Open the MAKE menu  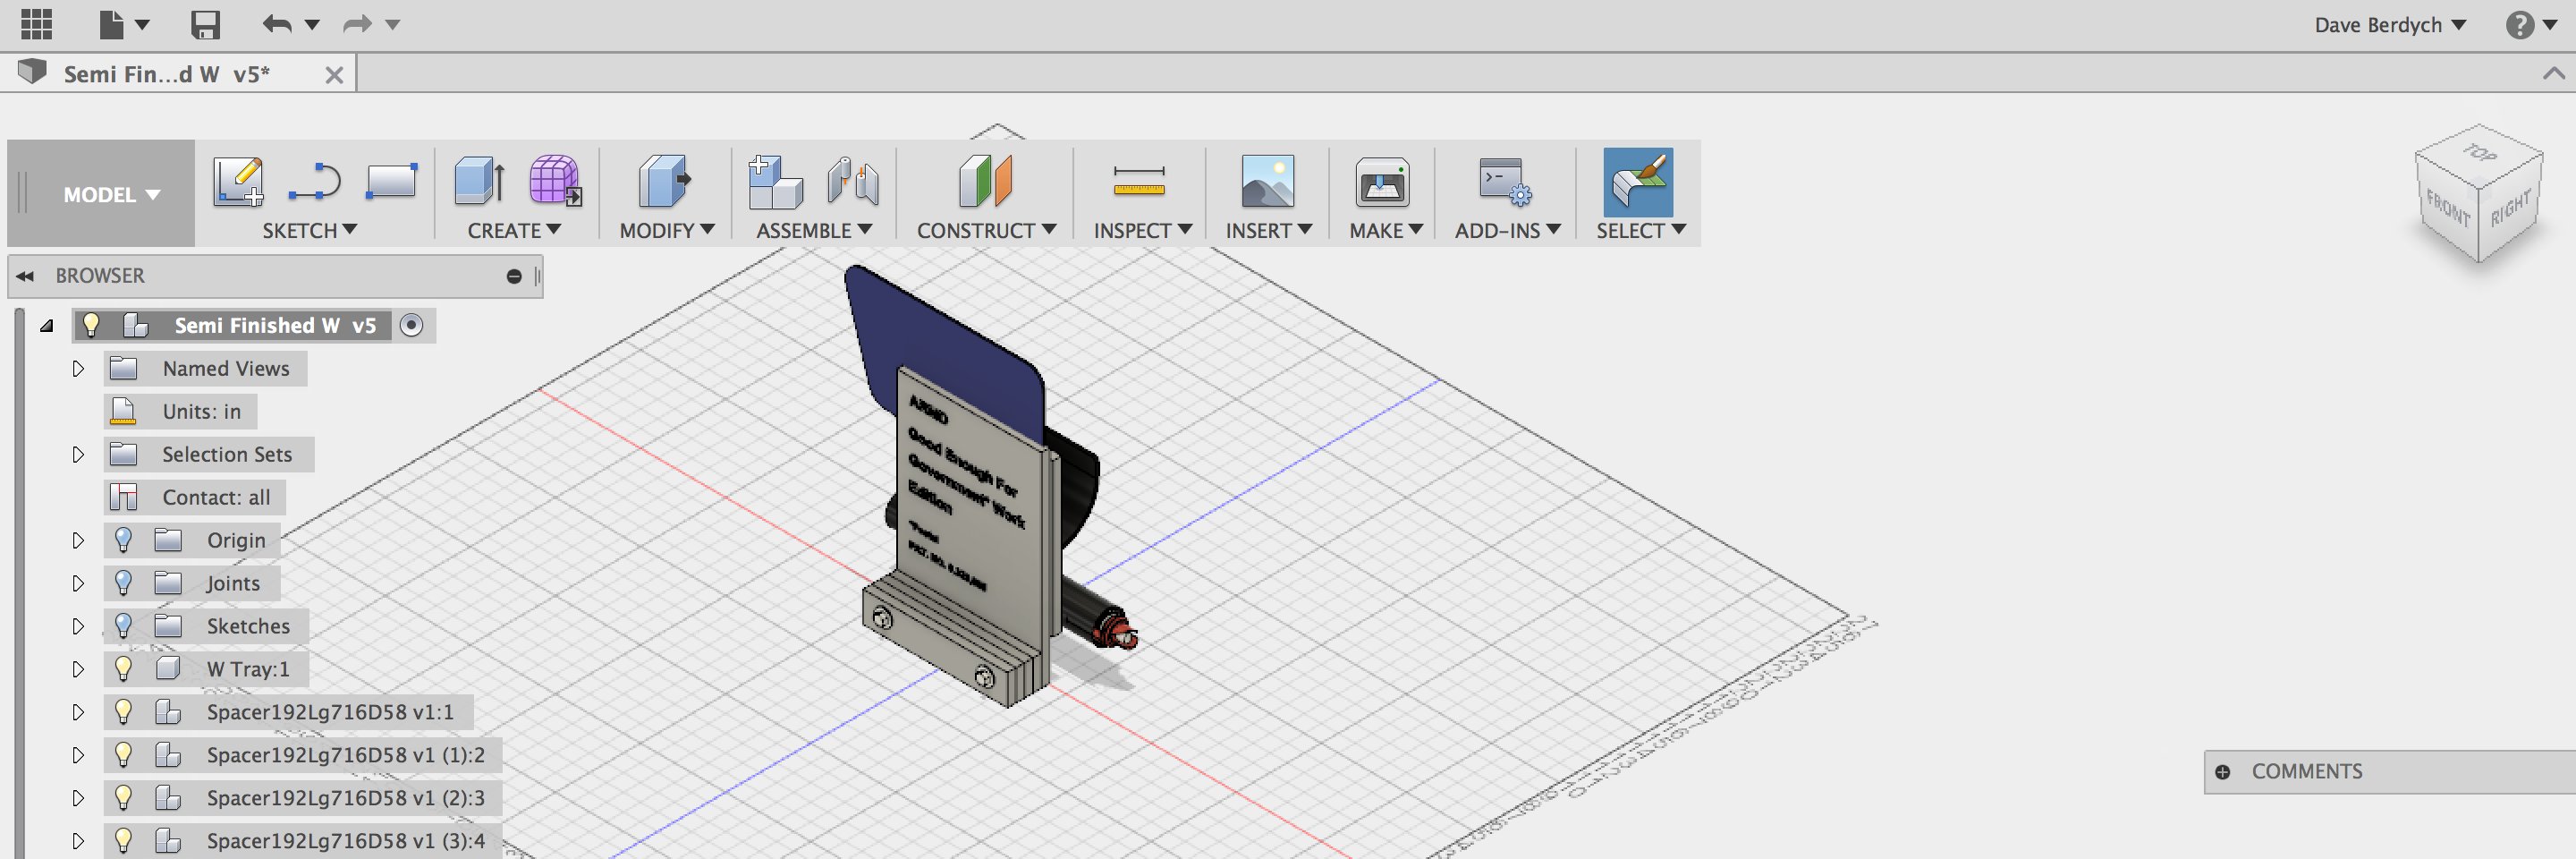pos(1386,230)
